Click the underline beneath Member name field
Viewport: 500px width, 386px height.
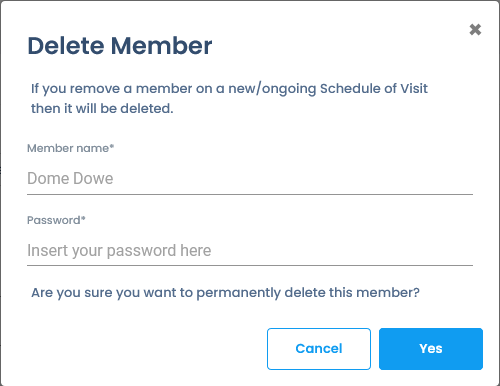pyautogui.click(x=250, y=194)
